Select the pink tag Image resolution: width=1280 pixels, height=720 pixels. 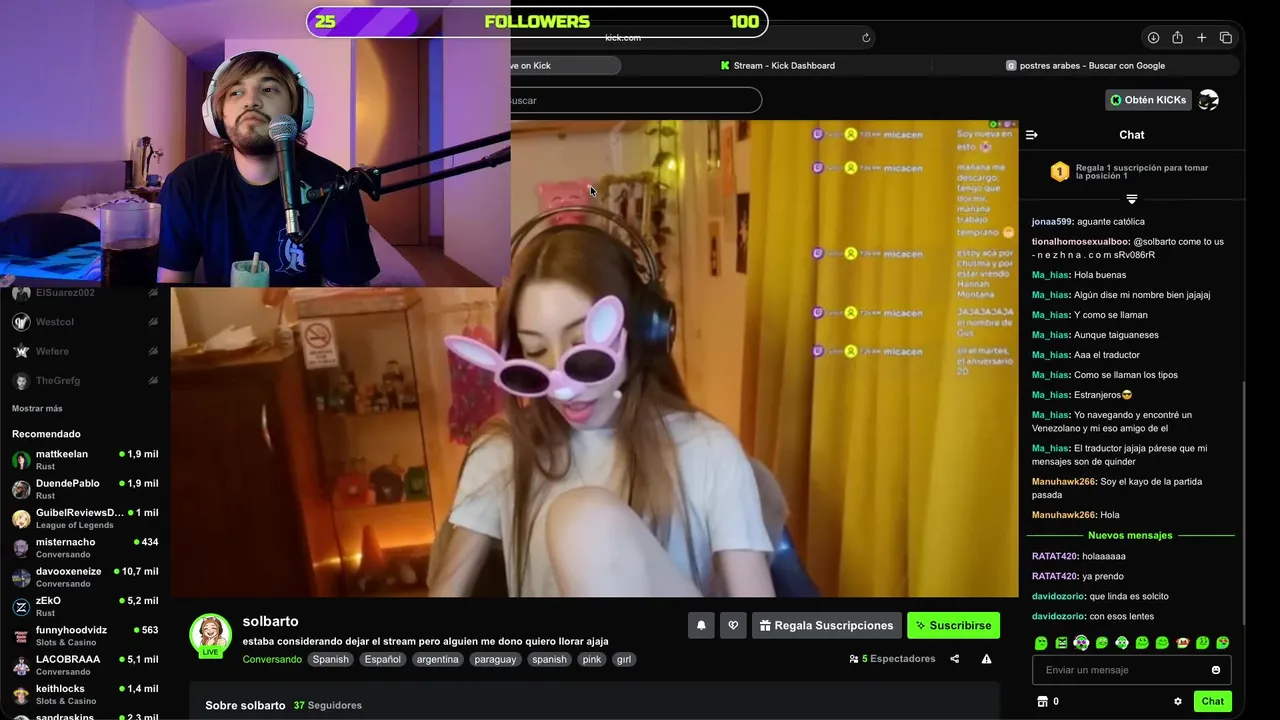(x=592, y=660)
